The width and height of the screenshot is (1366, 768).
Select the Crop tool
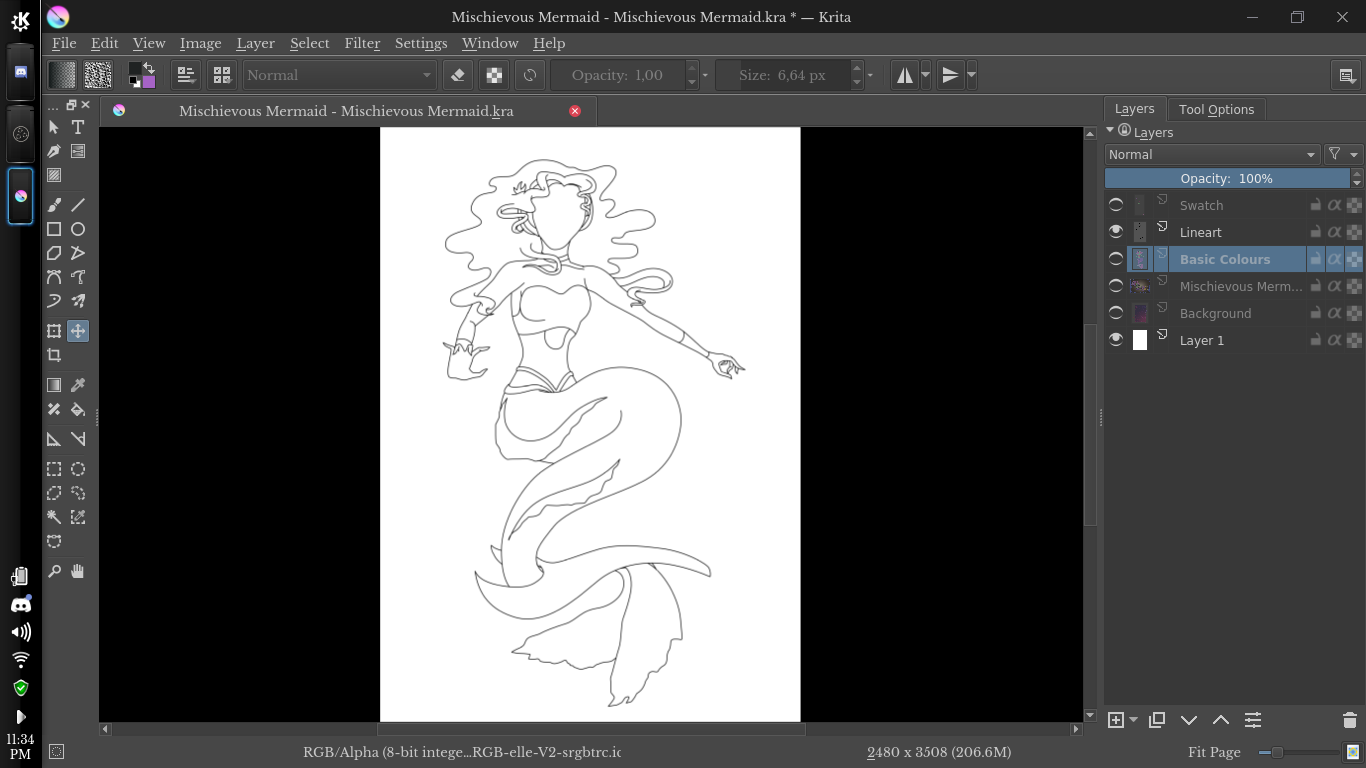click(53, 355)
